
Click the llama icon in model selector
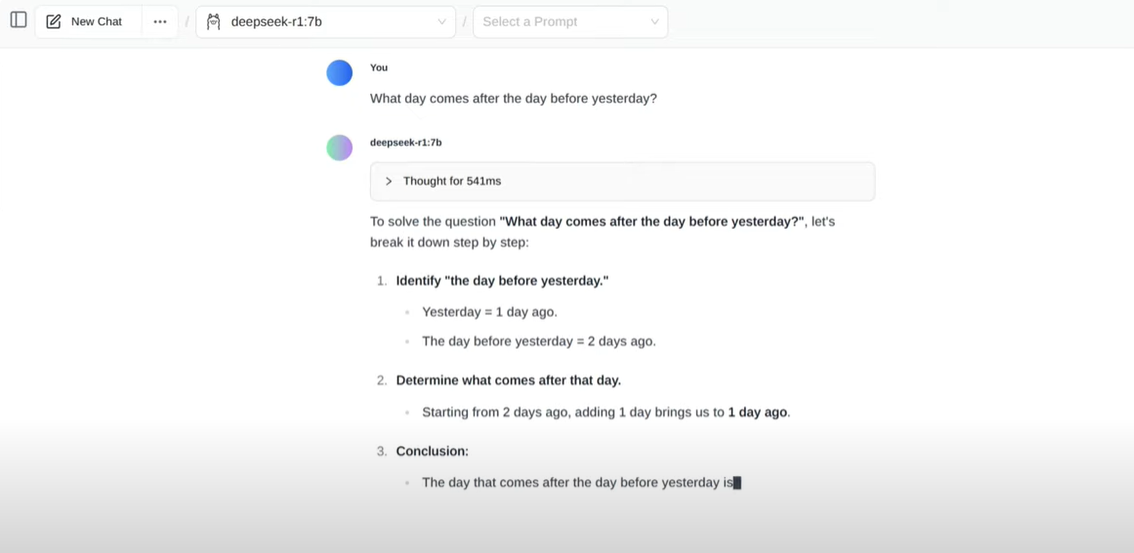click(213, 22)
